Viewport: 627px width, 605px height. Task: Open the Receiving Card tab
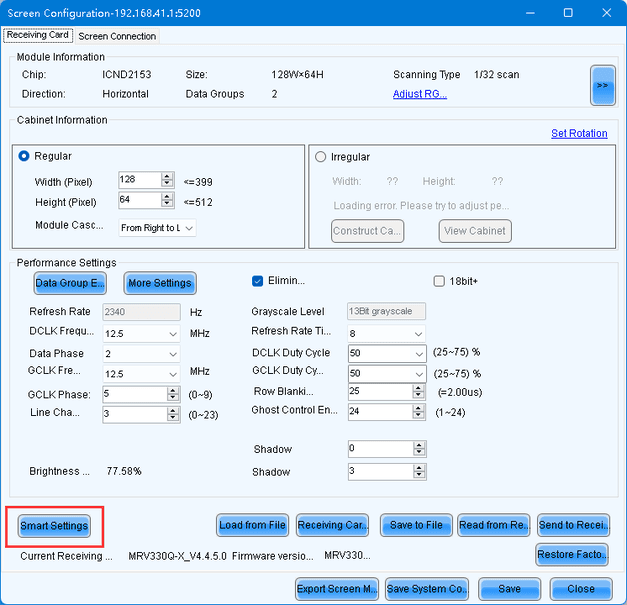pyautogui.click(x=38, y=35)
